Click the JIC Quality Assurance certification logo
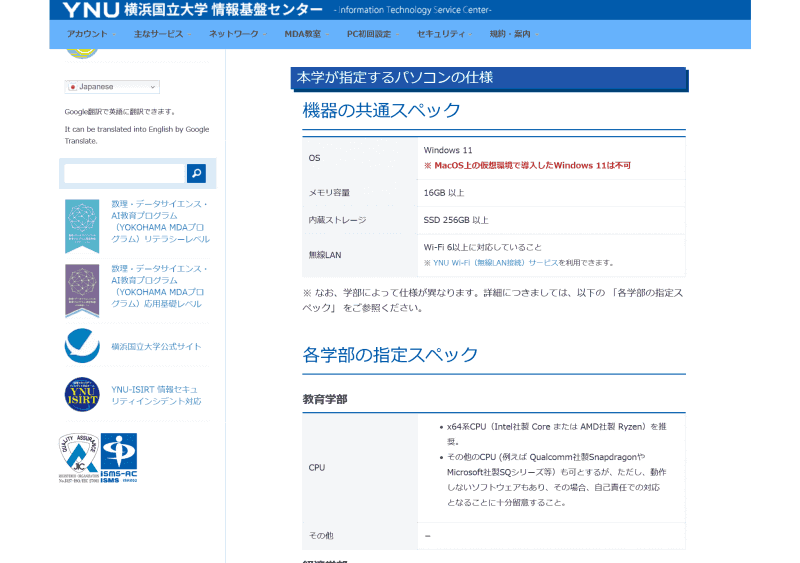The image size is (800, 563). pos(79,458)
